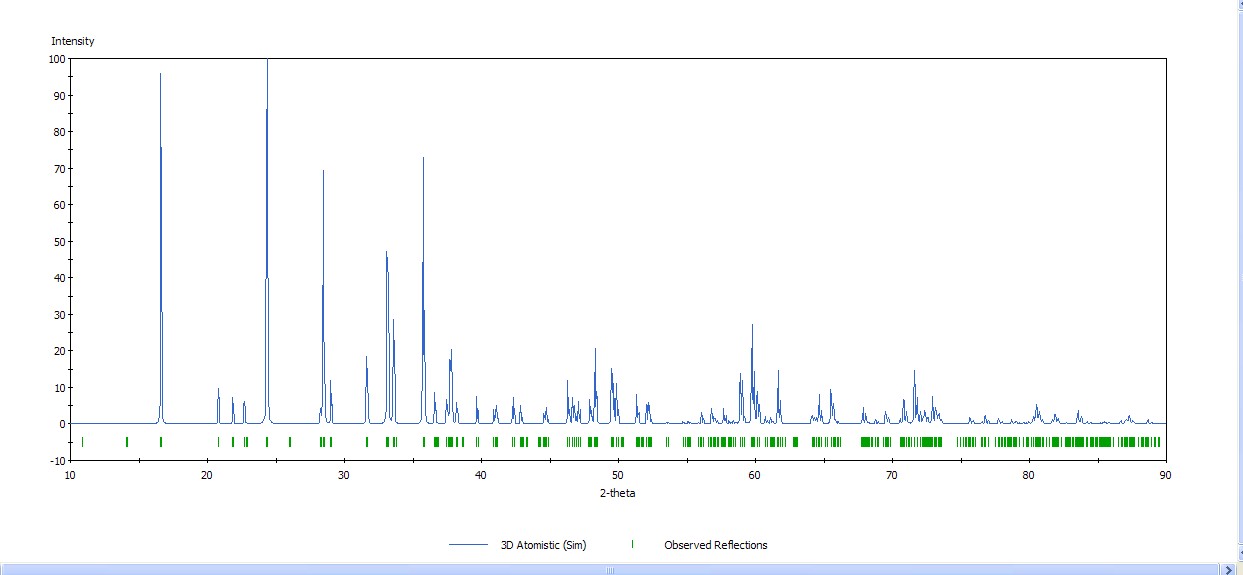This screenshot has height=575, width=1243.
Task: Click the scrollbar's right arrow button
Action: 1226,569
